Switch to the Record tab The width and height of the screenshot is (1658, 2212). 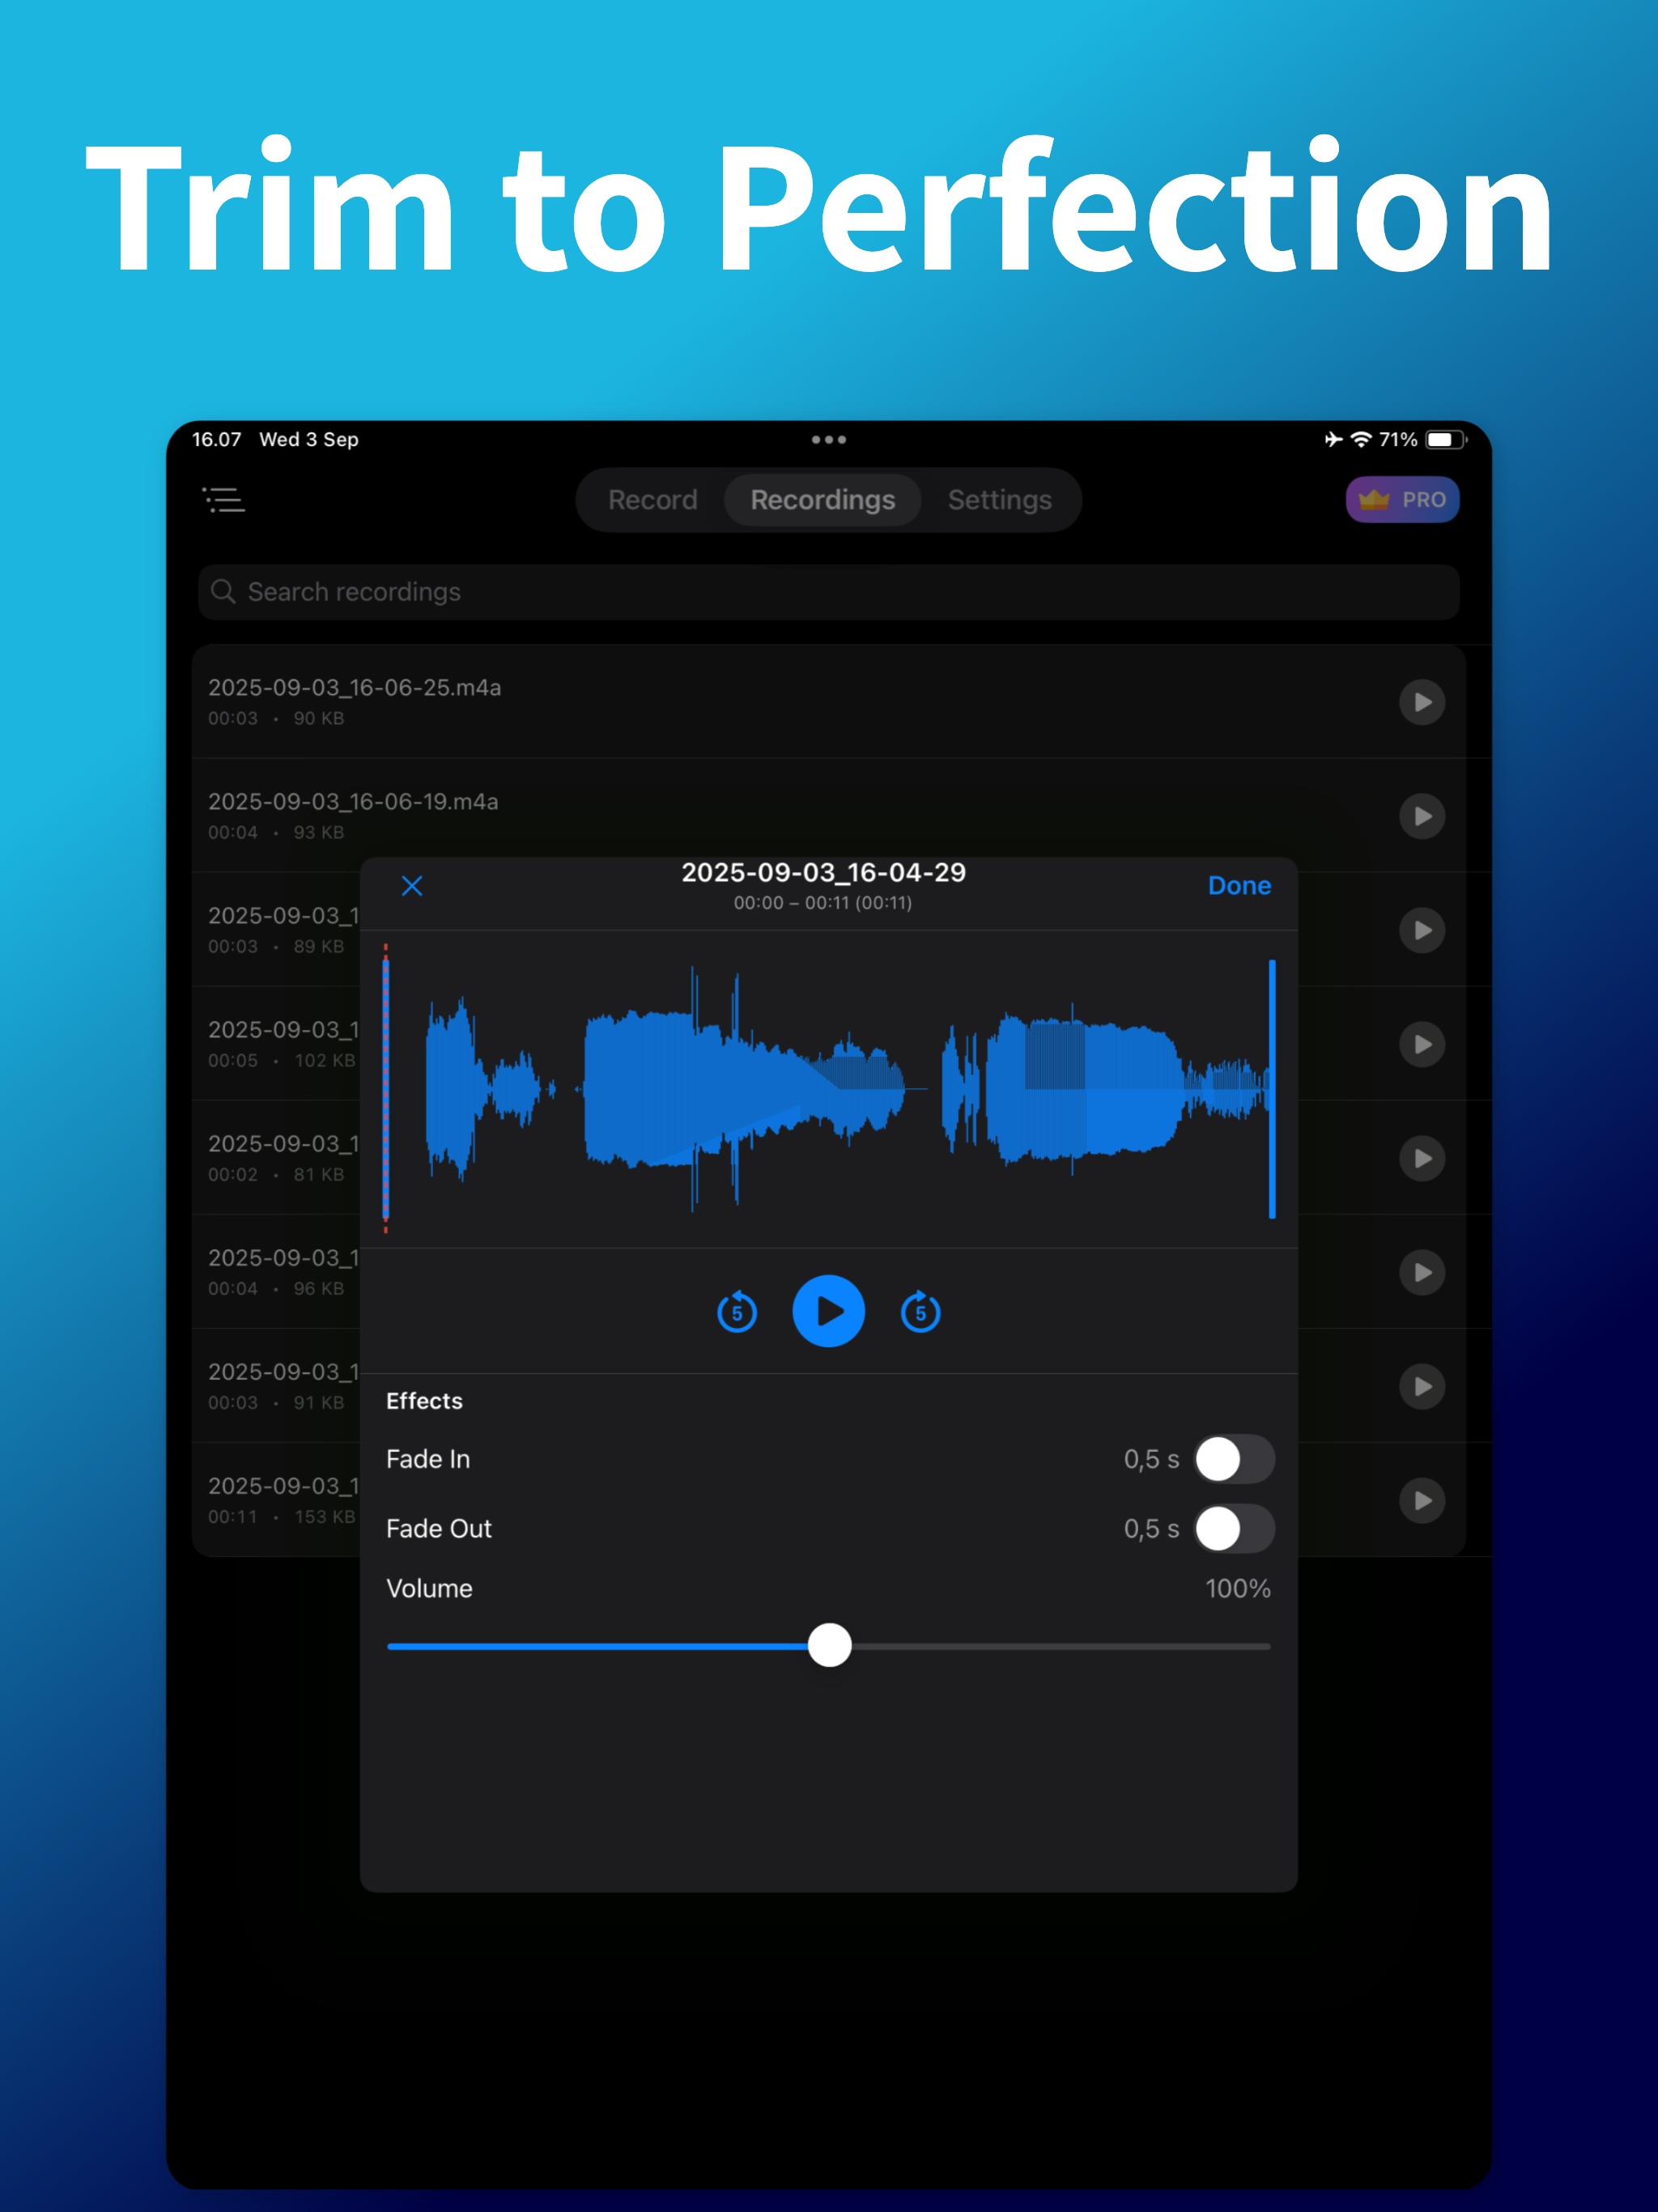click(x=652, y=500)
